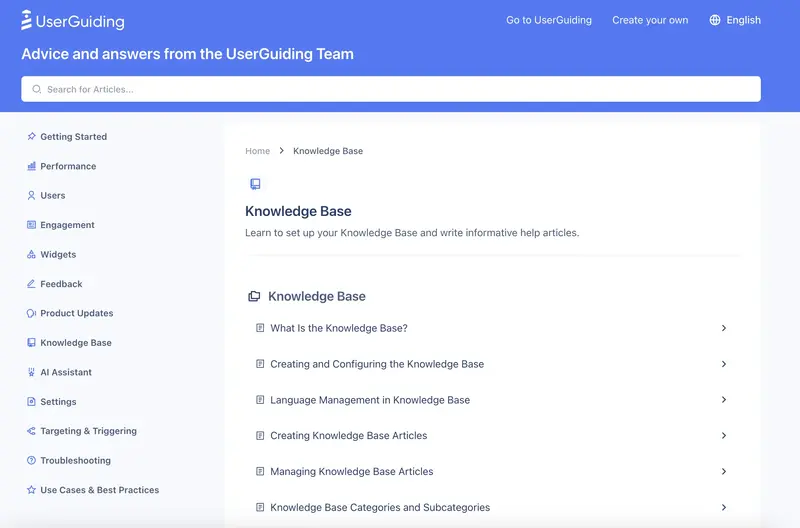Screen dimensions: 800x528
Task: Open Getting Started category
Action: [x=73, y=136]
